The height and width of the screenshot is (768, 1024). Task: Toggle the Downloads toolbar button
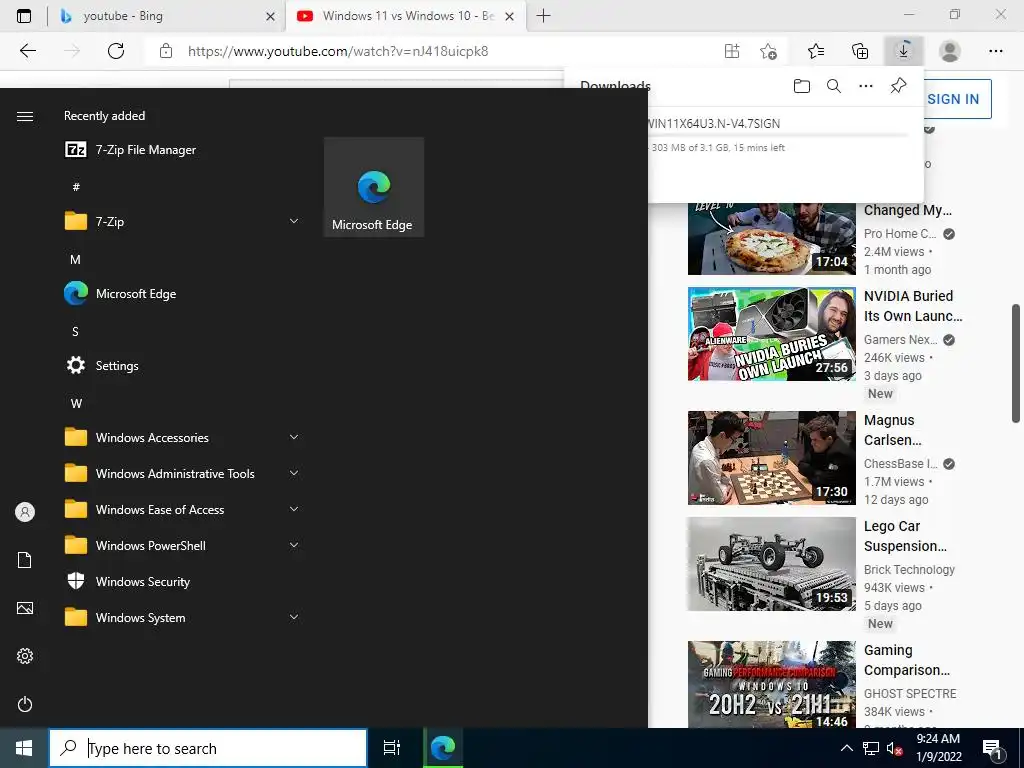tap(903, 51)
